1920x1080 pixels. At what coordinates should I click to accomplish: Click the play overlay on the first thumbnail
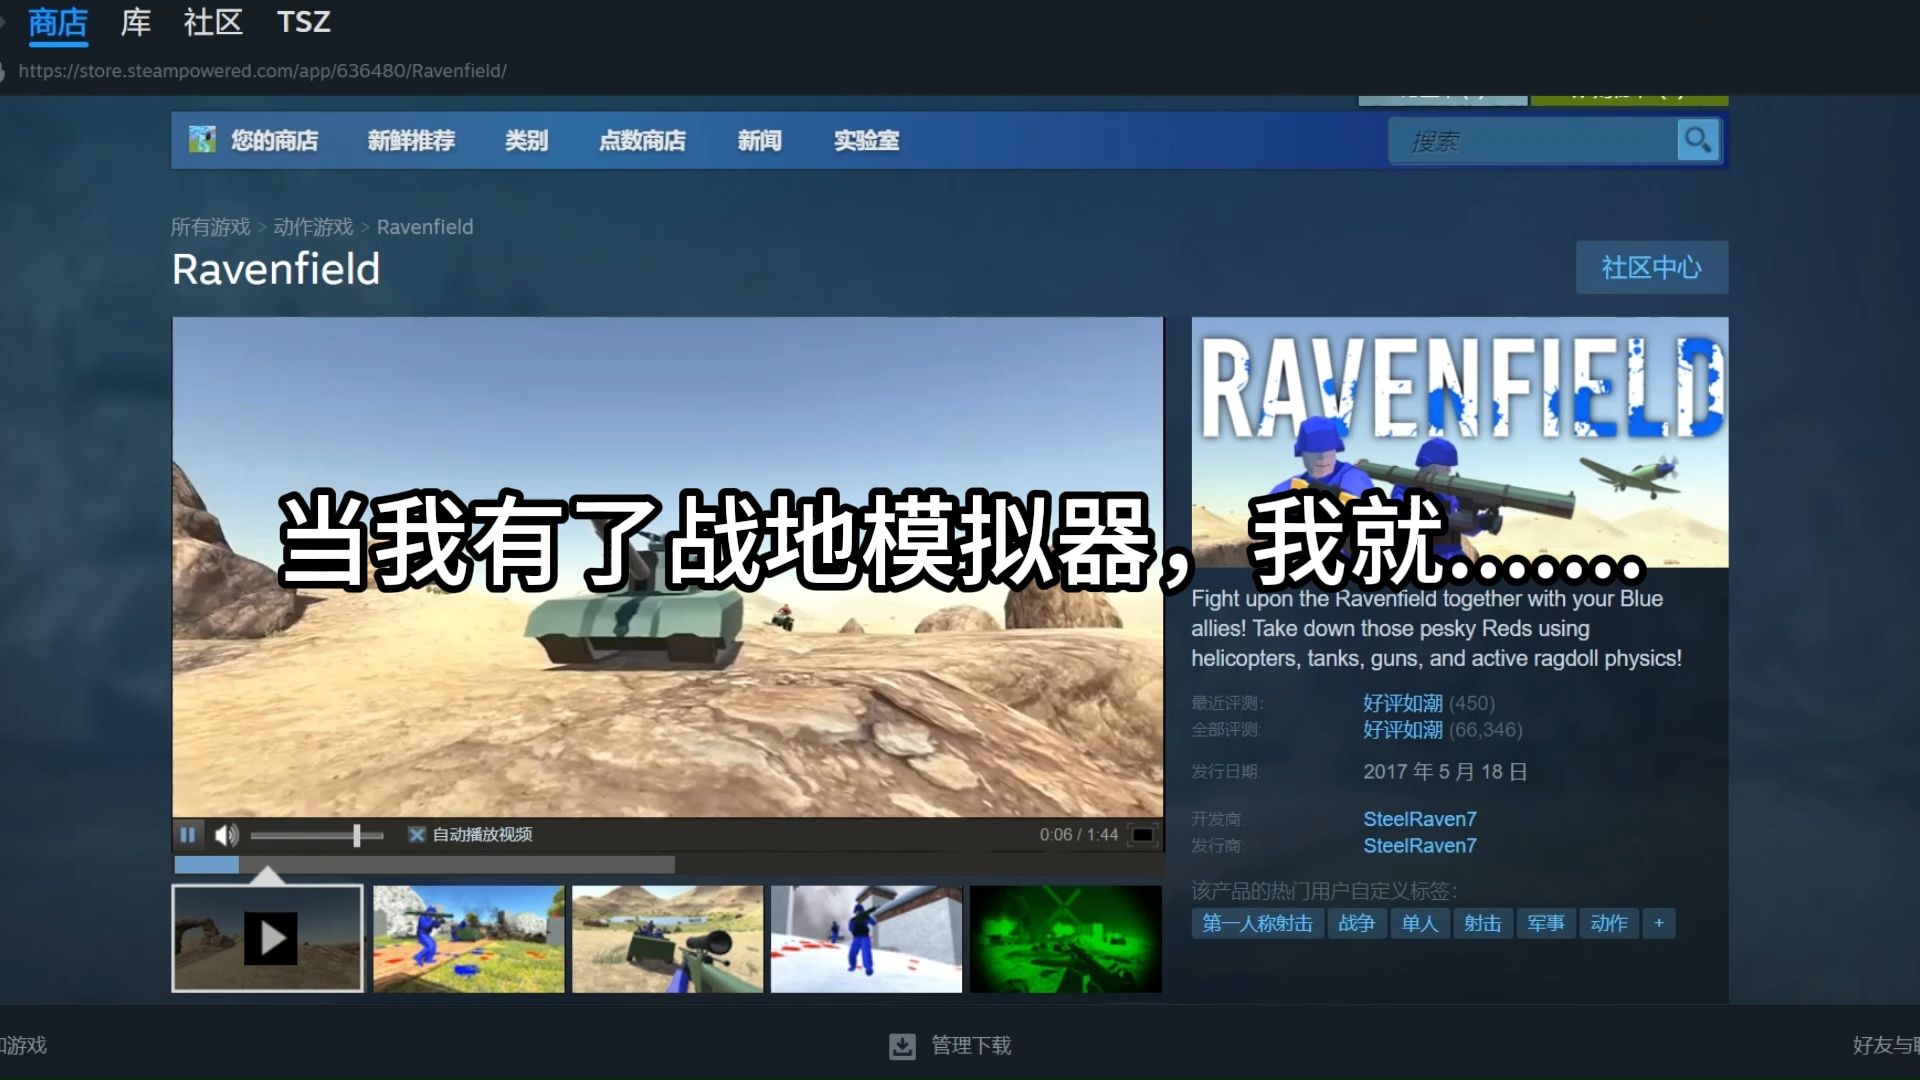(269, 938)
